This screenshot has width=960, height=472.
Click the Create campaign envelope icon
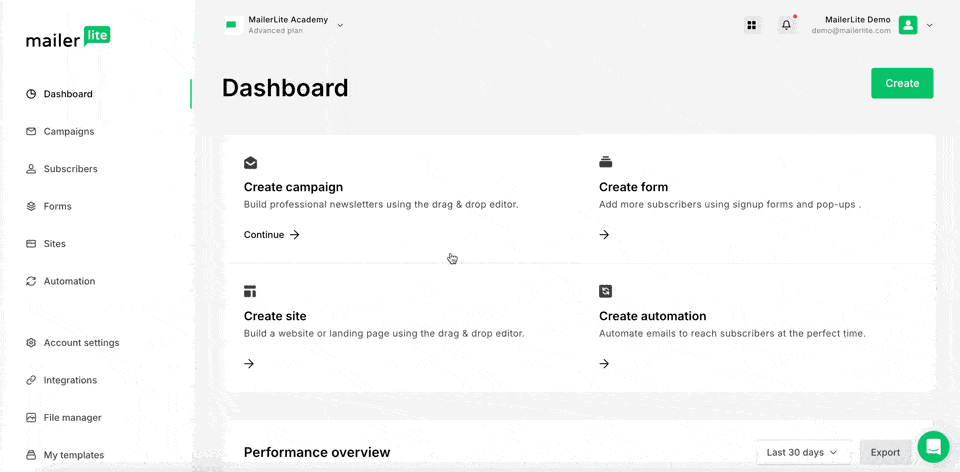(250, 162)
